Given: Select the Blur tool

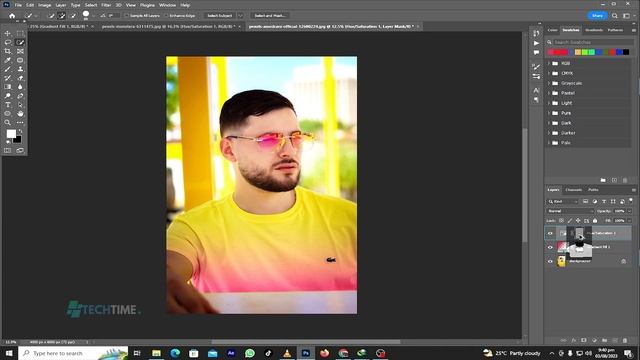Looking at the screenshot, I should (20, 87).
